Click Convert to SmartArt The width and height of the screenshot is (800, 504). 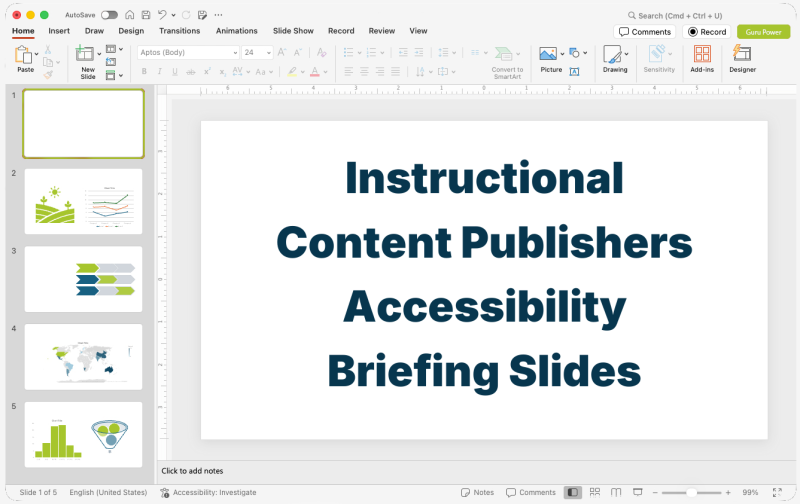click(x=507, y=62)
